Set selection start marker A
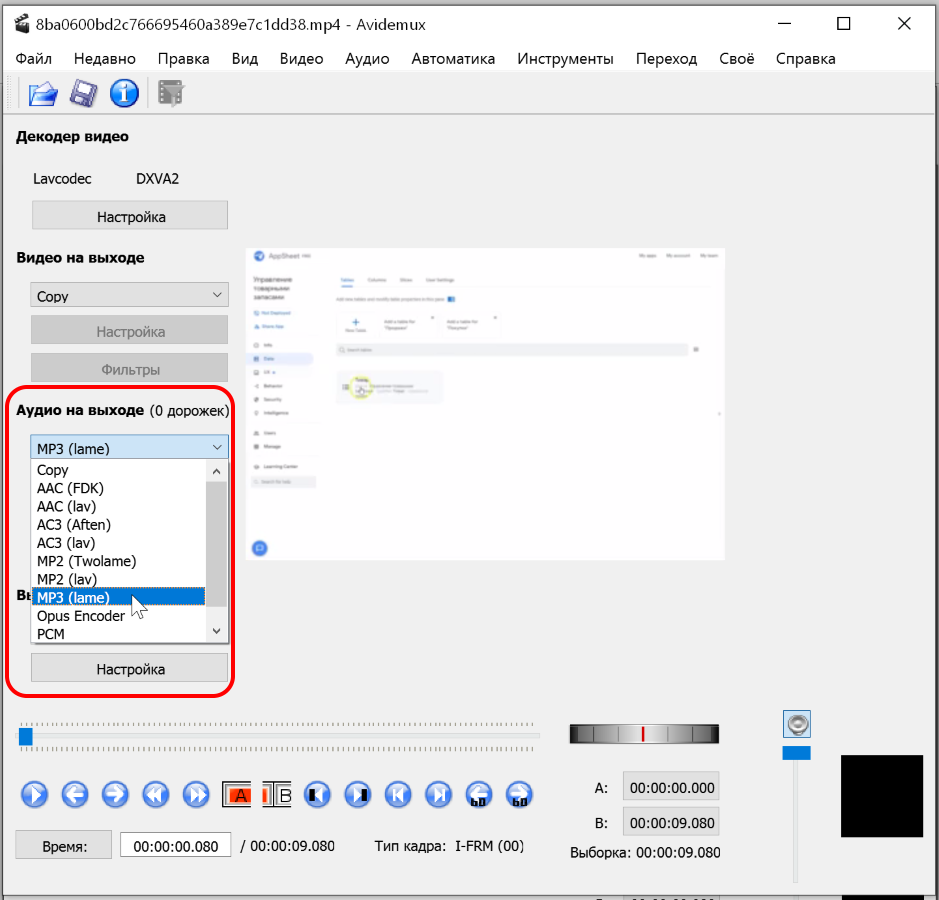 (x=236, y=795)
